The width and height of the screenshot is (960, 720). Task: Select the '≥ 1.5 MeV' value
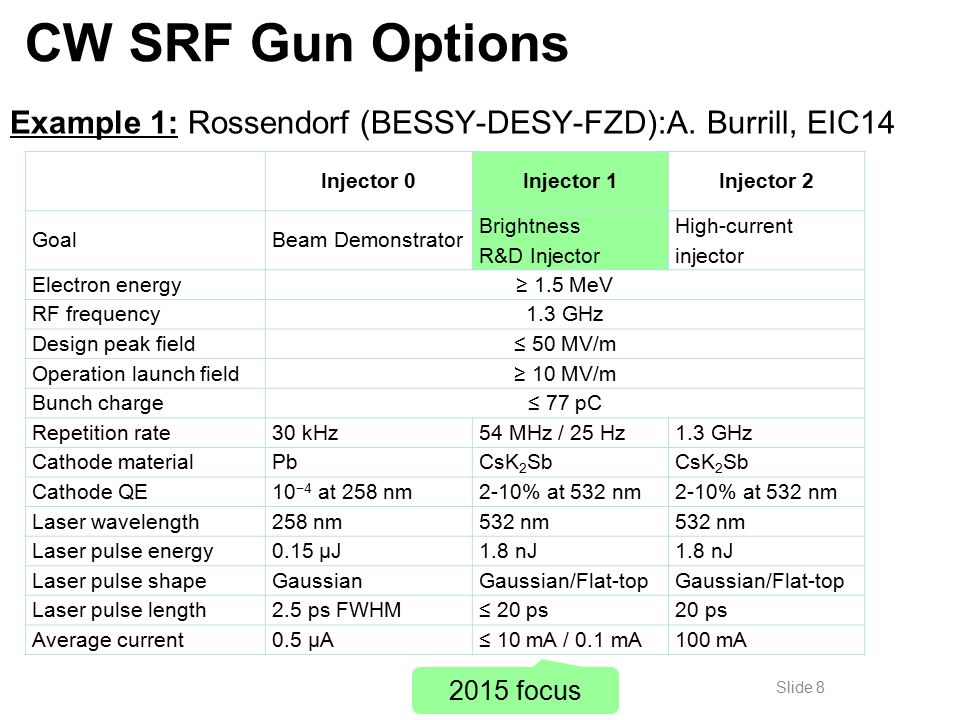coord(564,285)
